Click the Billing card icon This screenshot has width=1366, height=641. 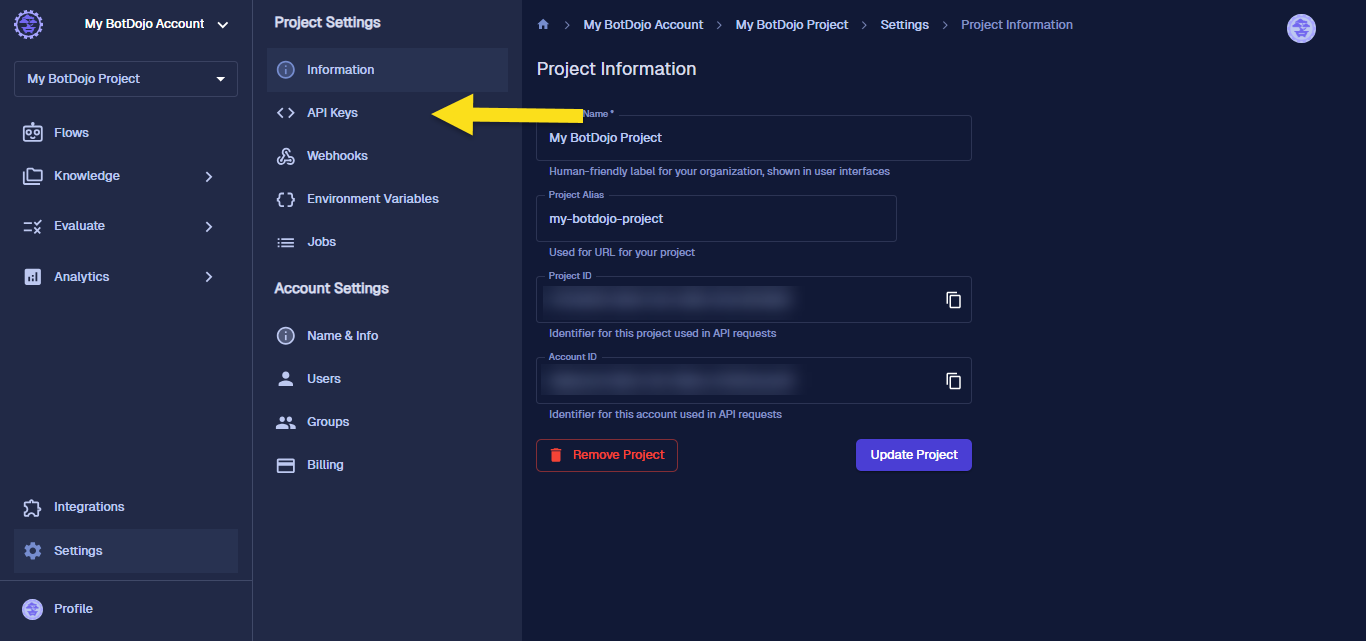[x=286, y=465]
